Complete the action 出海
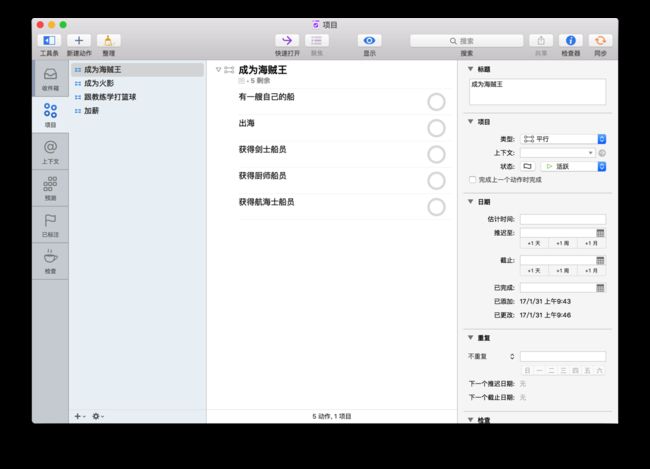The width and height of the screenshot is (650, 469). [436, 128]
